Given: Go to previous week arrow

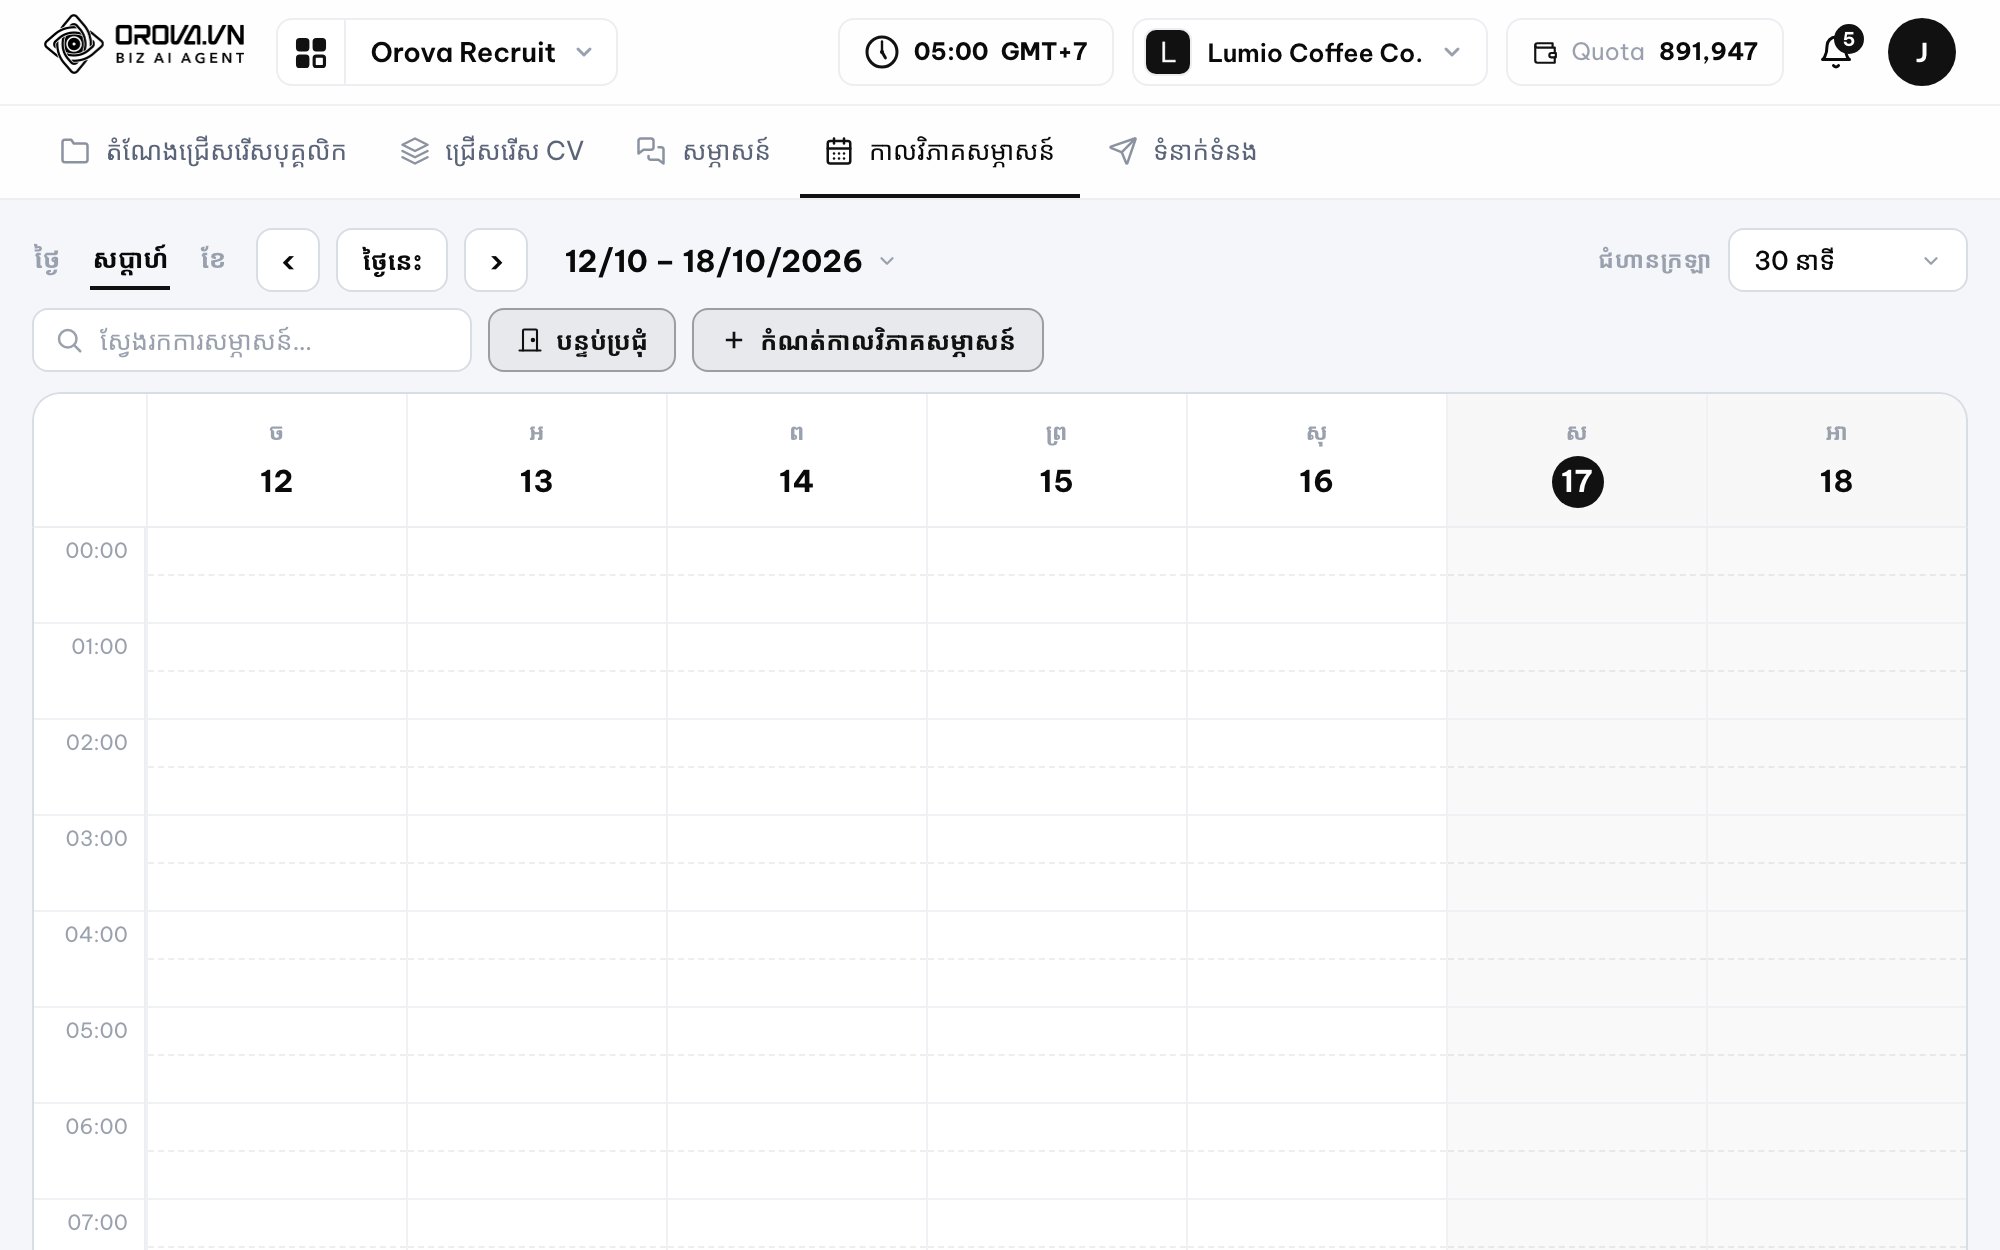Looking at the screenshot, I should pos(288,261).
